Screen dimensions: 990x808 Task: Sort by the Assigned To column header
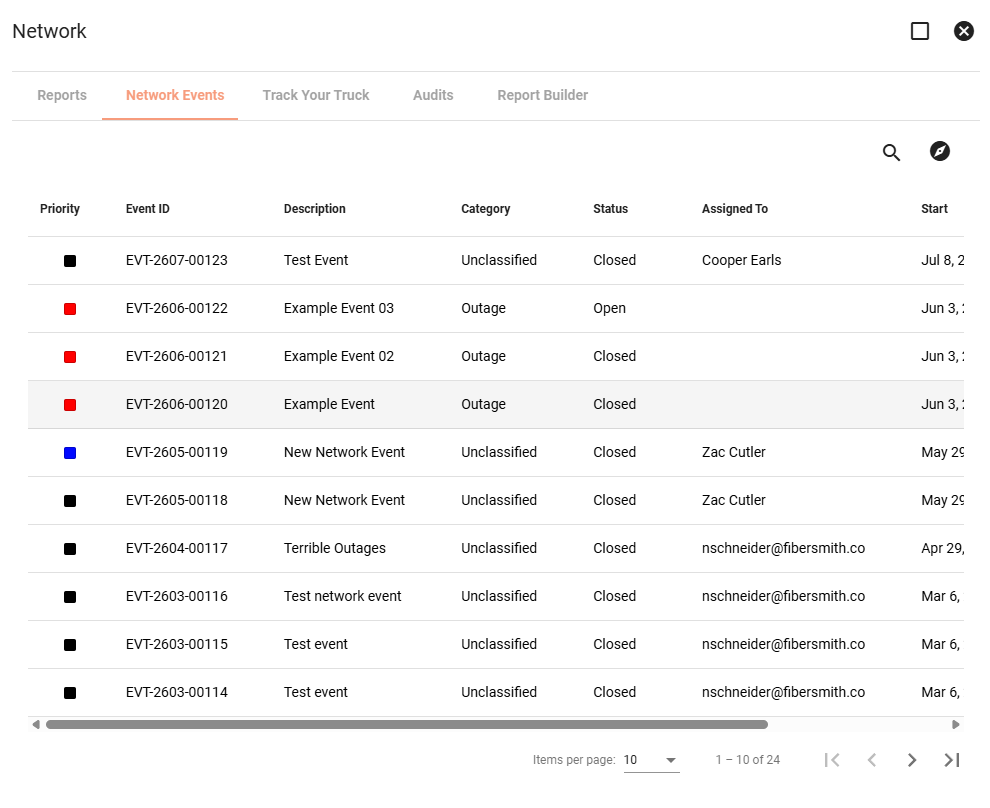pos(735,209)
